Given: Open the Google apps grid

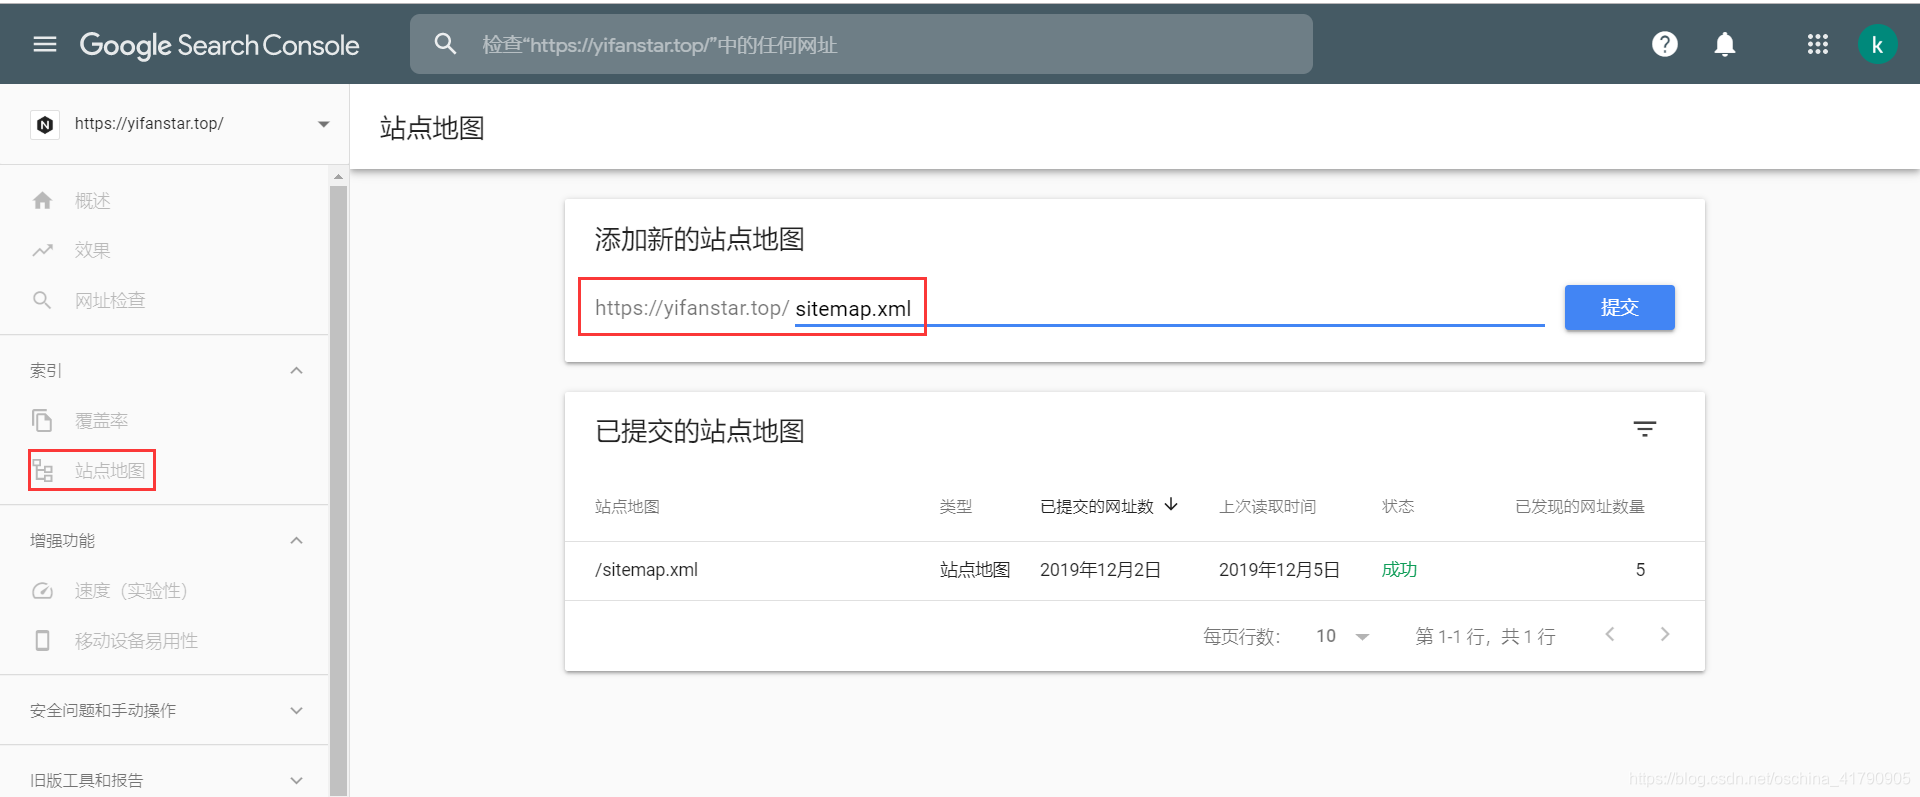Looking at the screenshot, I should pyautogui.click(x=1818, y=44).
